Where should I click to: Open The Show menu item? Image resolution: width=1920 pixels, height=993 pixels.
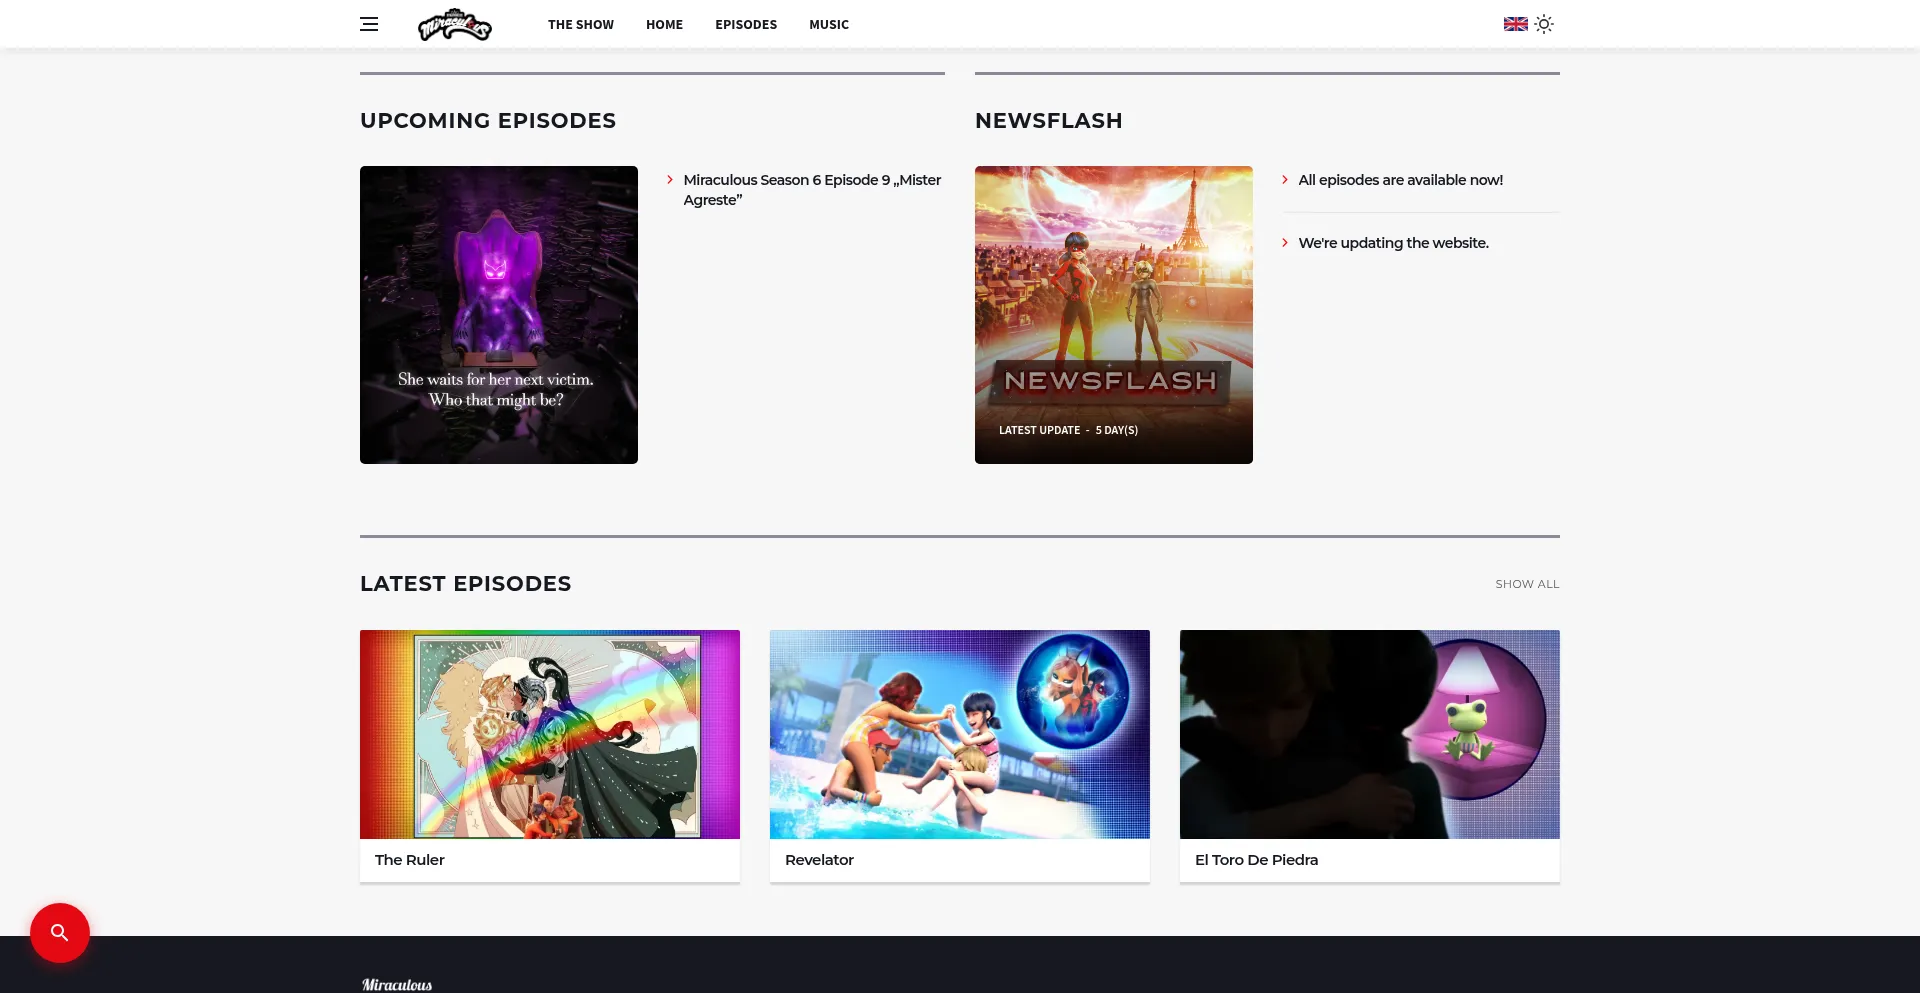click(x=580, y=25)
